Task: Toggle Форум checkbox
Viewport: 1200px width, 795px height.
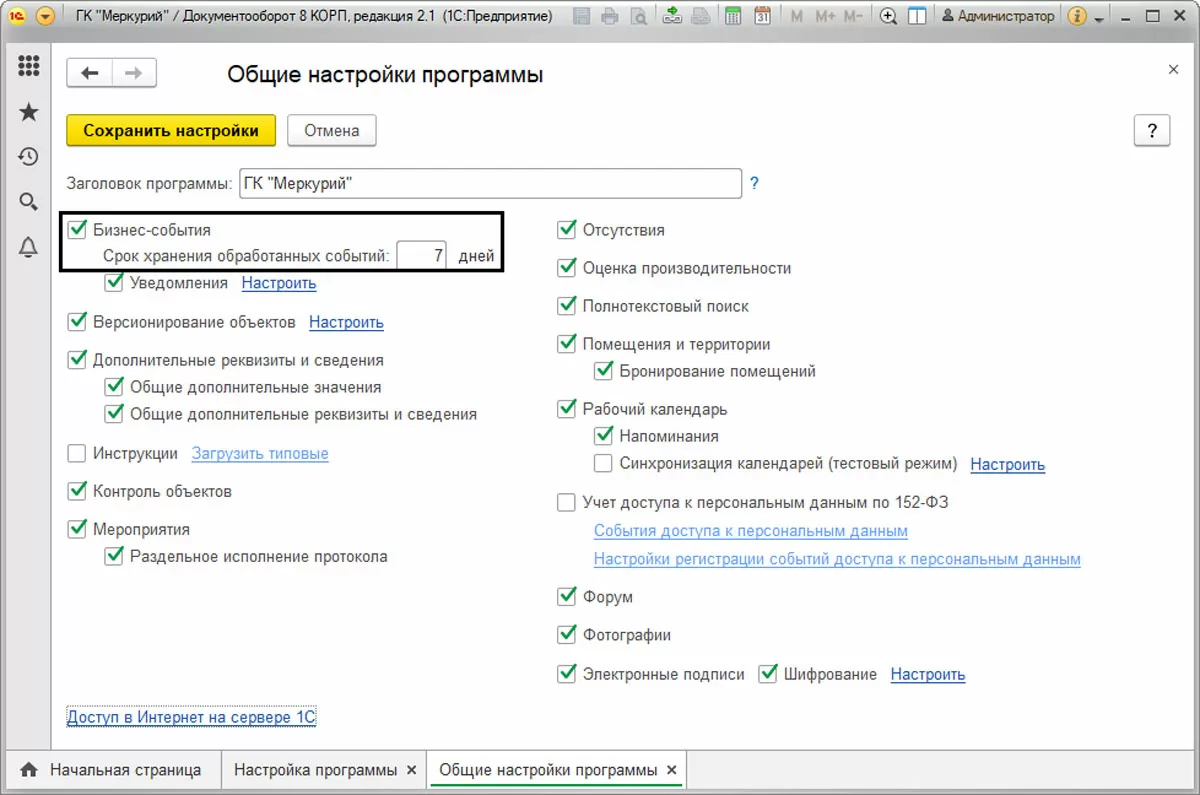Action: (x=567, y=597)
